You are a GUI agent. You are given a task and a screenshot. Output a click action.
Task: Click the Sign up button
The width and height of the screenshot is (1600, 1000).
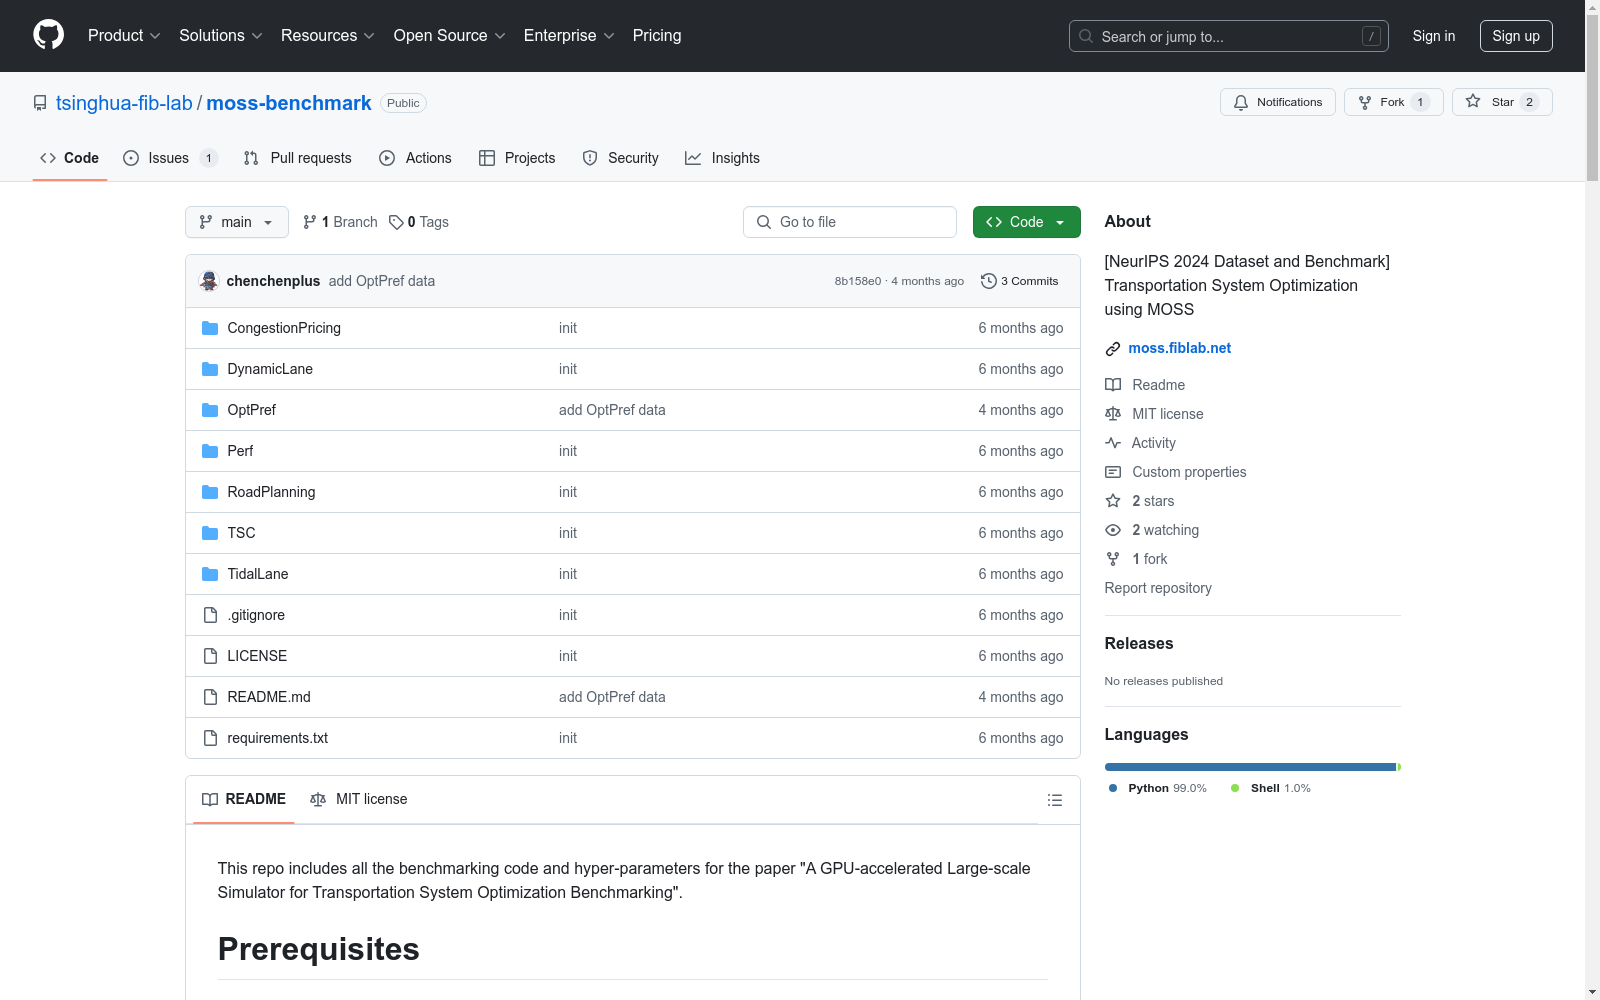[x=1516, y=36]
